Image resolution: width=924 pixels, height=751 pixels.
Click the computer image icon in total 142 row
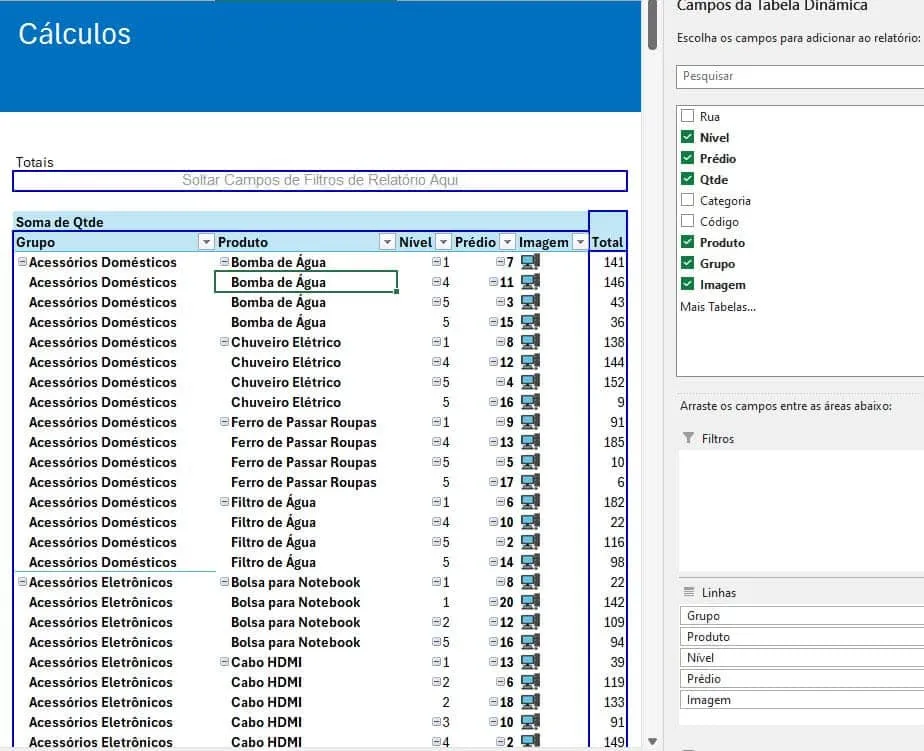530,602
